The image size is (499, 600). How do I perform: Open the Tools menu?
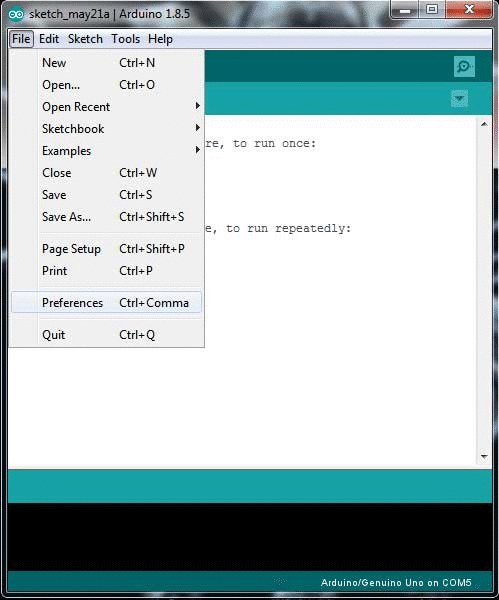[126, 39]
